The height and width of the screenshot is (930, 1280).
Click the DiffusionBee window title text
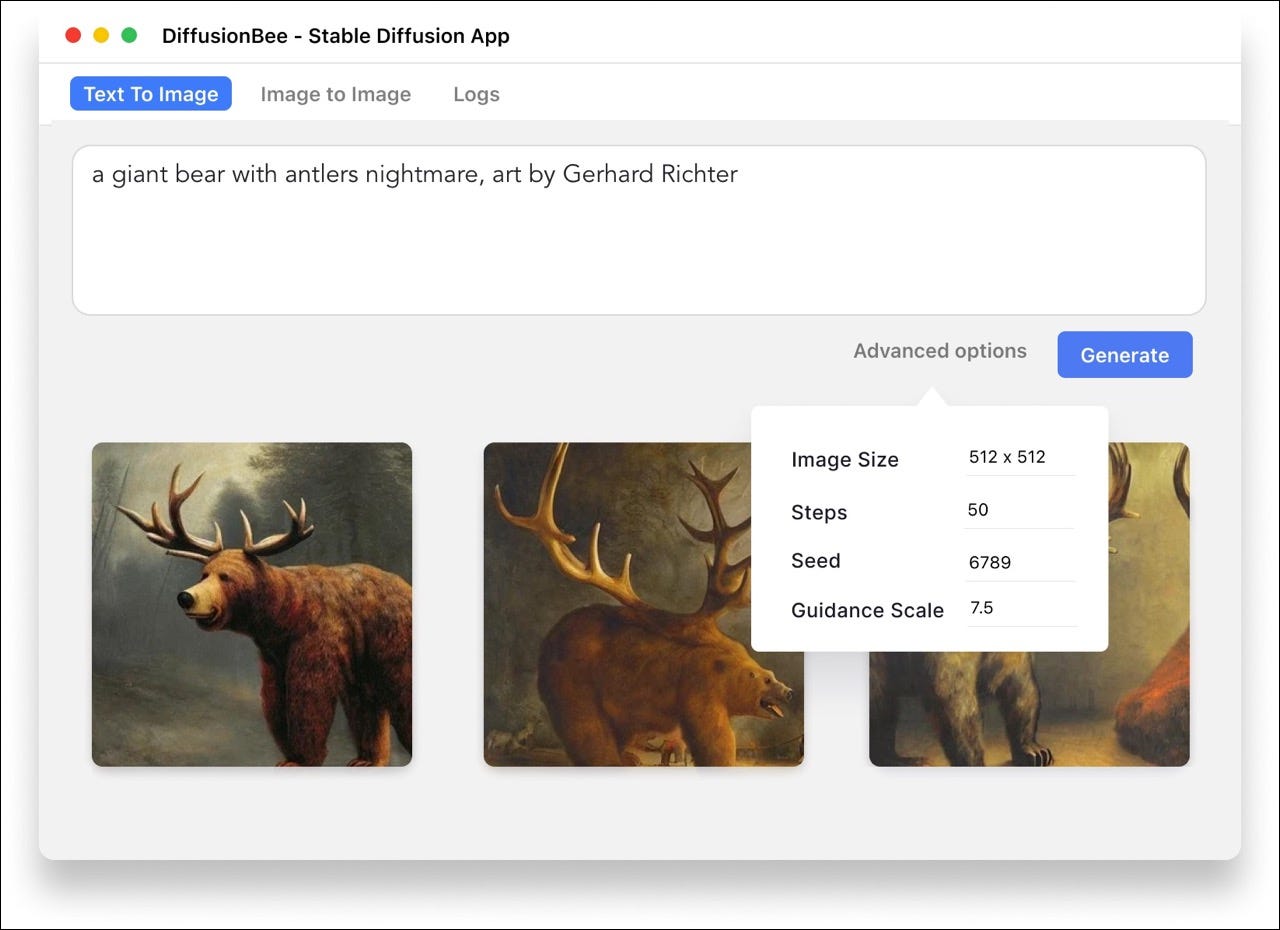pyautogui.click(x=335, y=36)
